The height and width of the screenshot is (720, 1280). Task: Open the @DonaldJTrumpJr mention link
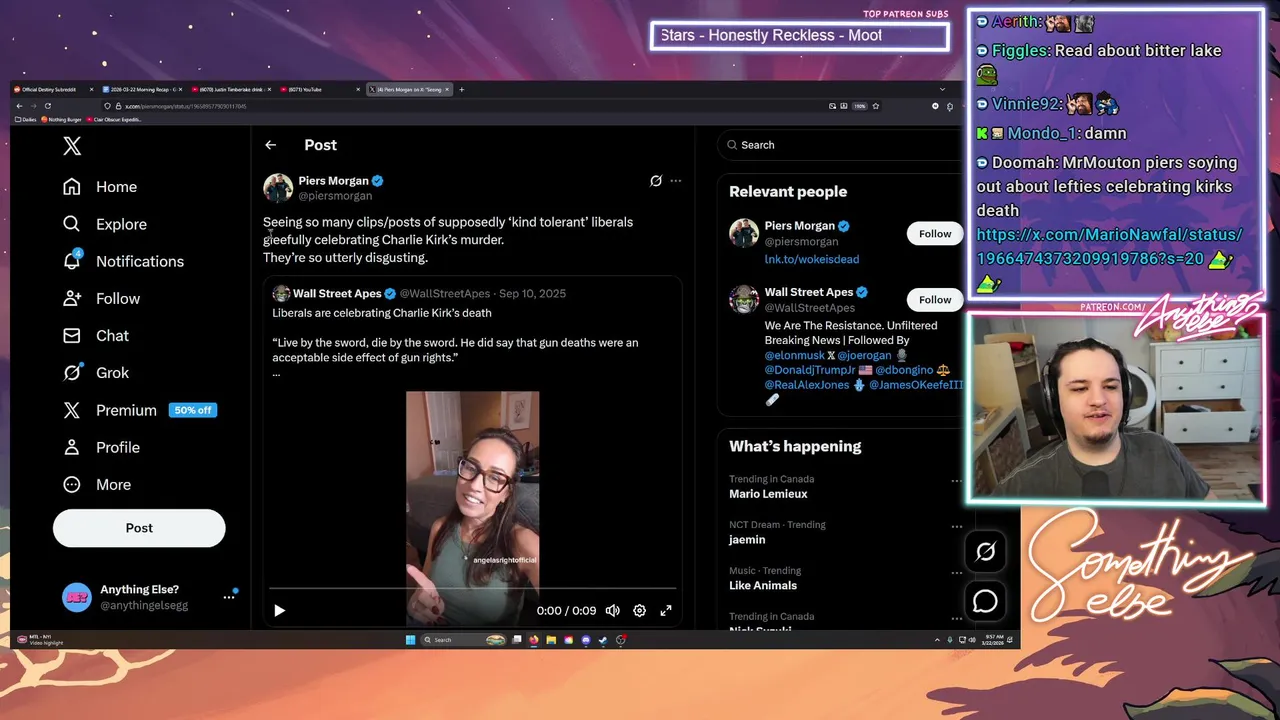[x=811, y=370]
